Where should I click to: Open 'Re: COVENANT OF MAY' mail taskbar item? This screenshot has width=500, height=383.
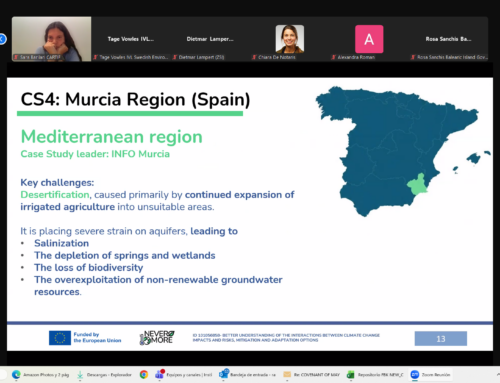[x=311, y=375]
